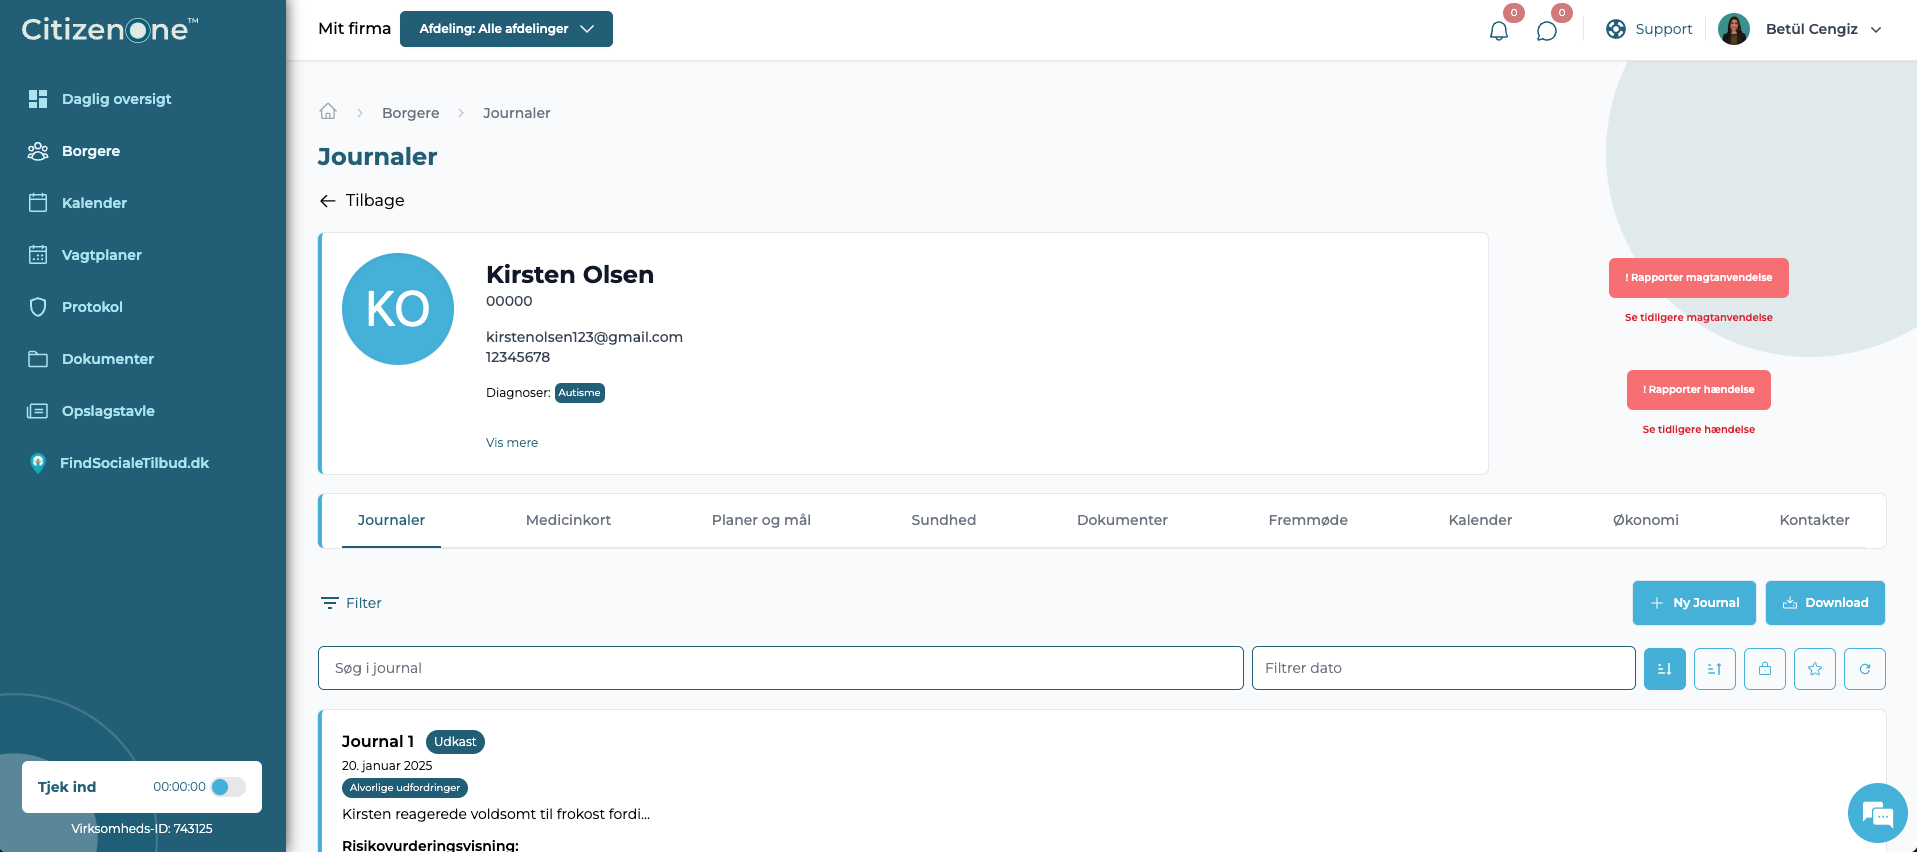Filter locked journals with padlock icon
Image resolution: width=1917 pixels, height=852 pixels.
point(1765,669)
